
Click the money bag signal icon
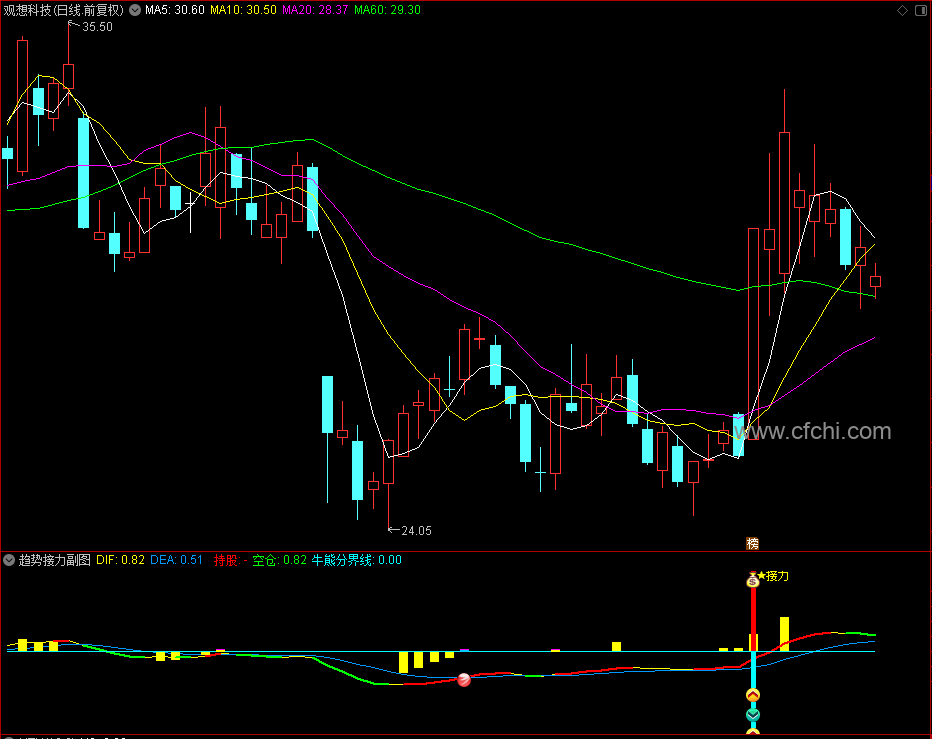[x=753, y=579]
